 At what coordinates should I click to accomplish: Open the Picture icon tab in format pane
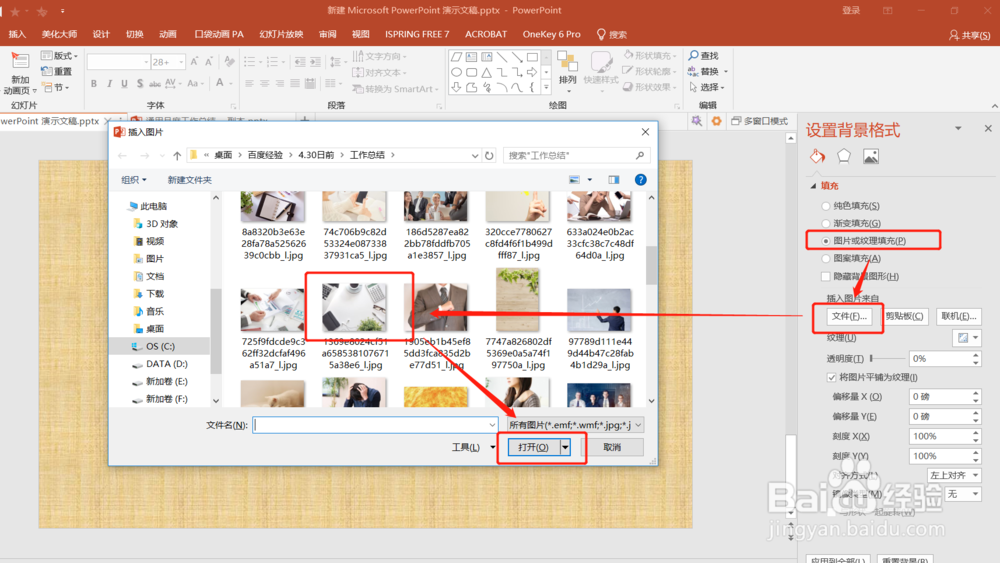click(x=871, y=156)
